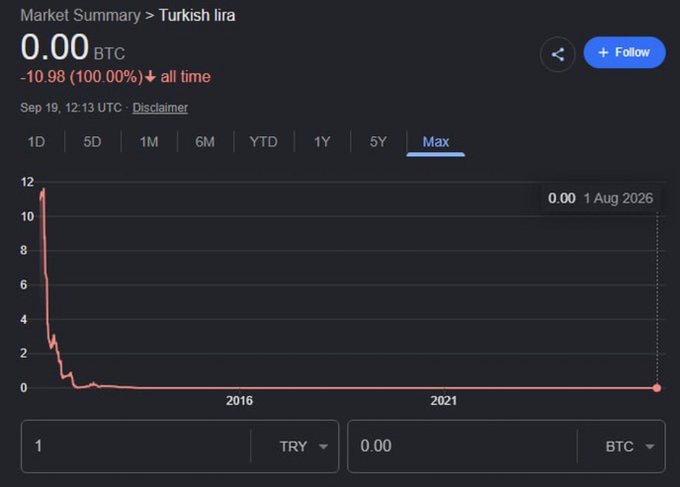Click the -10.98 (100.00%) change text
The height and width of the screenshot is (487, 680).
tap(82, 77)
